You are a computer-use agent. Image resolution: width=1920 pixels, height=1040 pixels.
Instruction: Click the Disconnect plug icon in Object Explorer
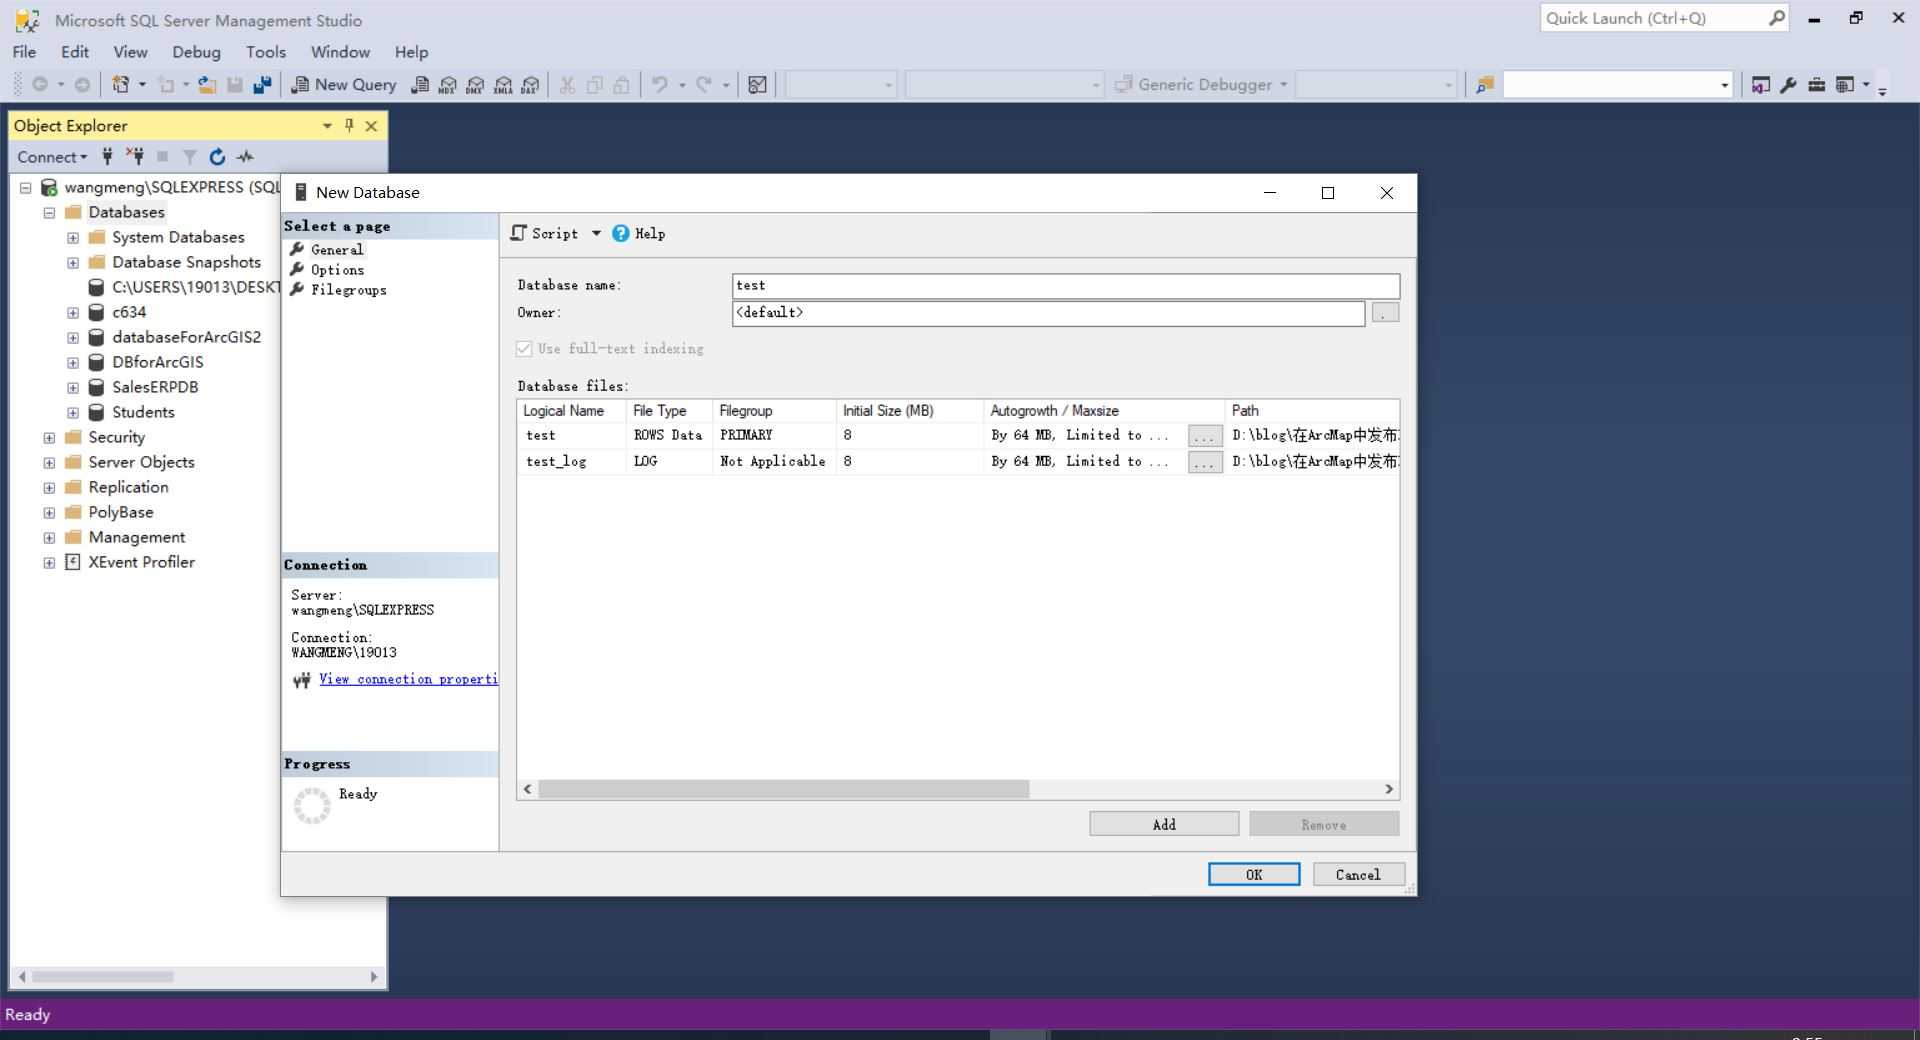coord(135,156)
